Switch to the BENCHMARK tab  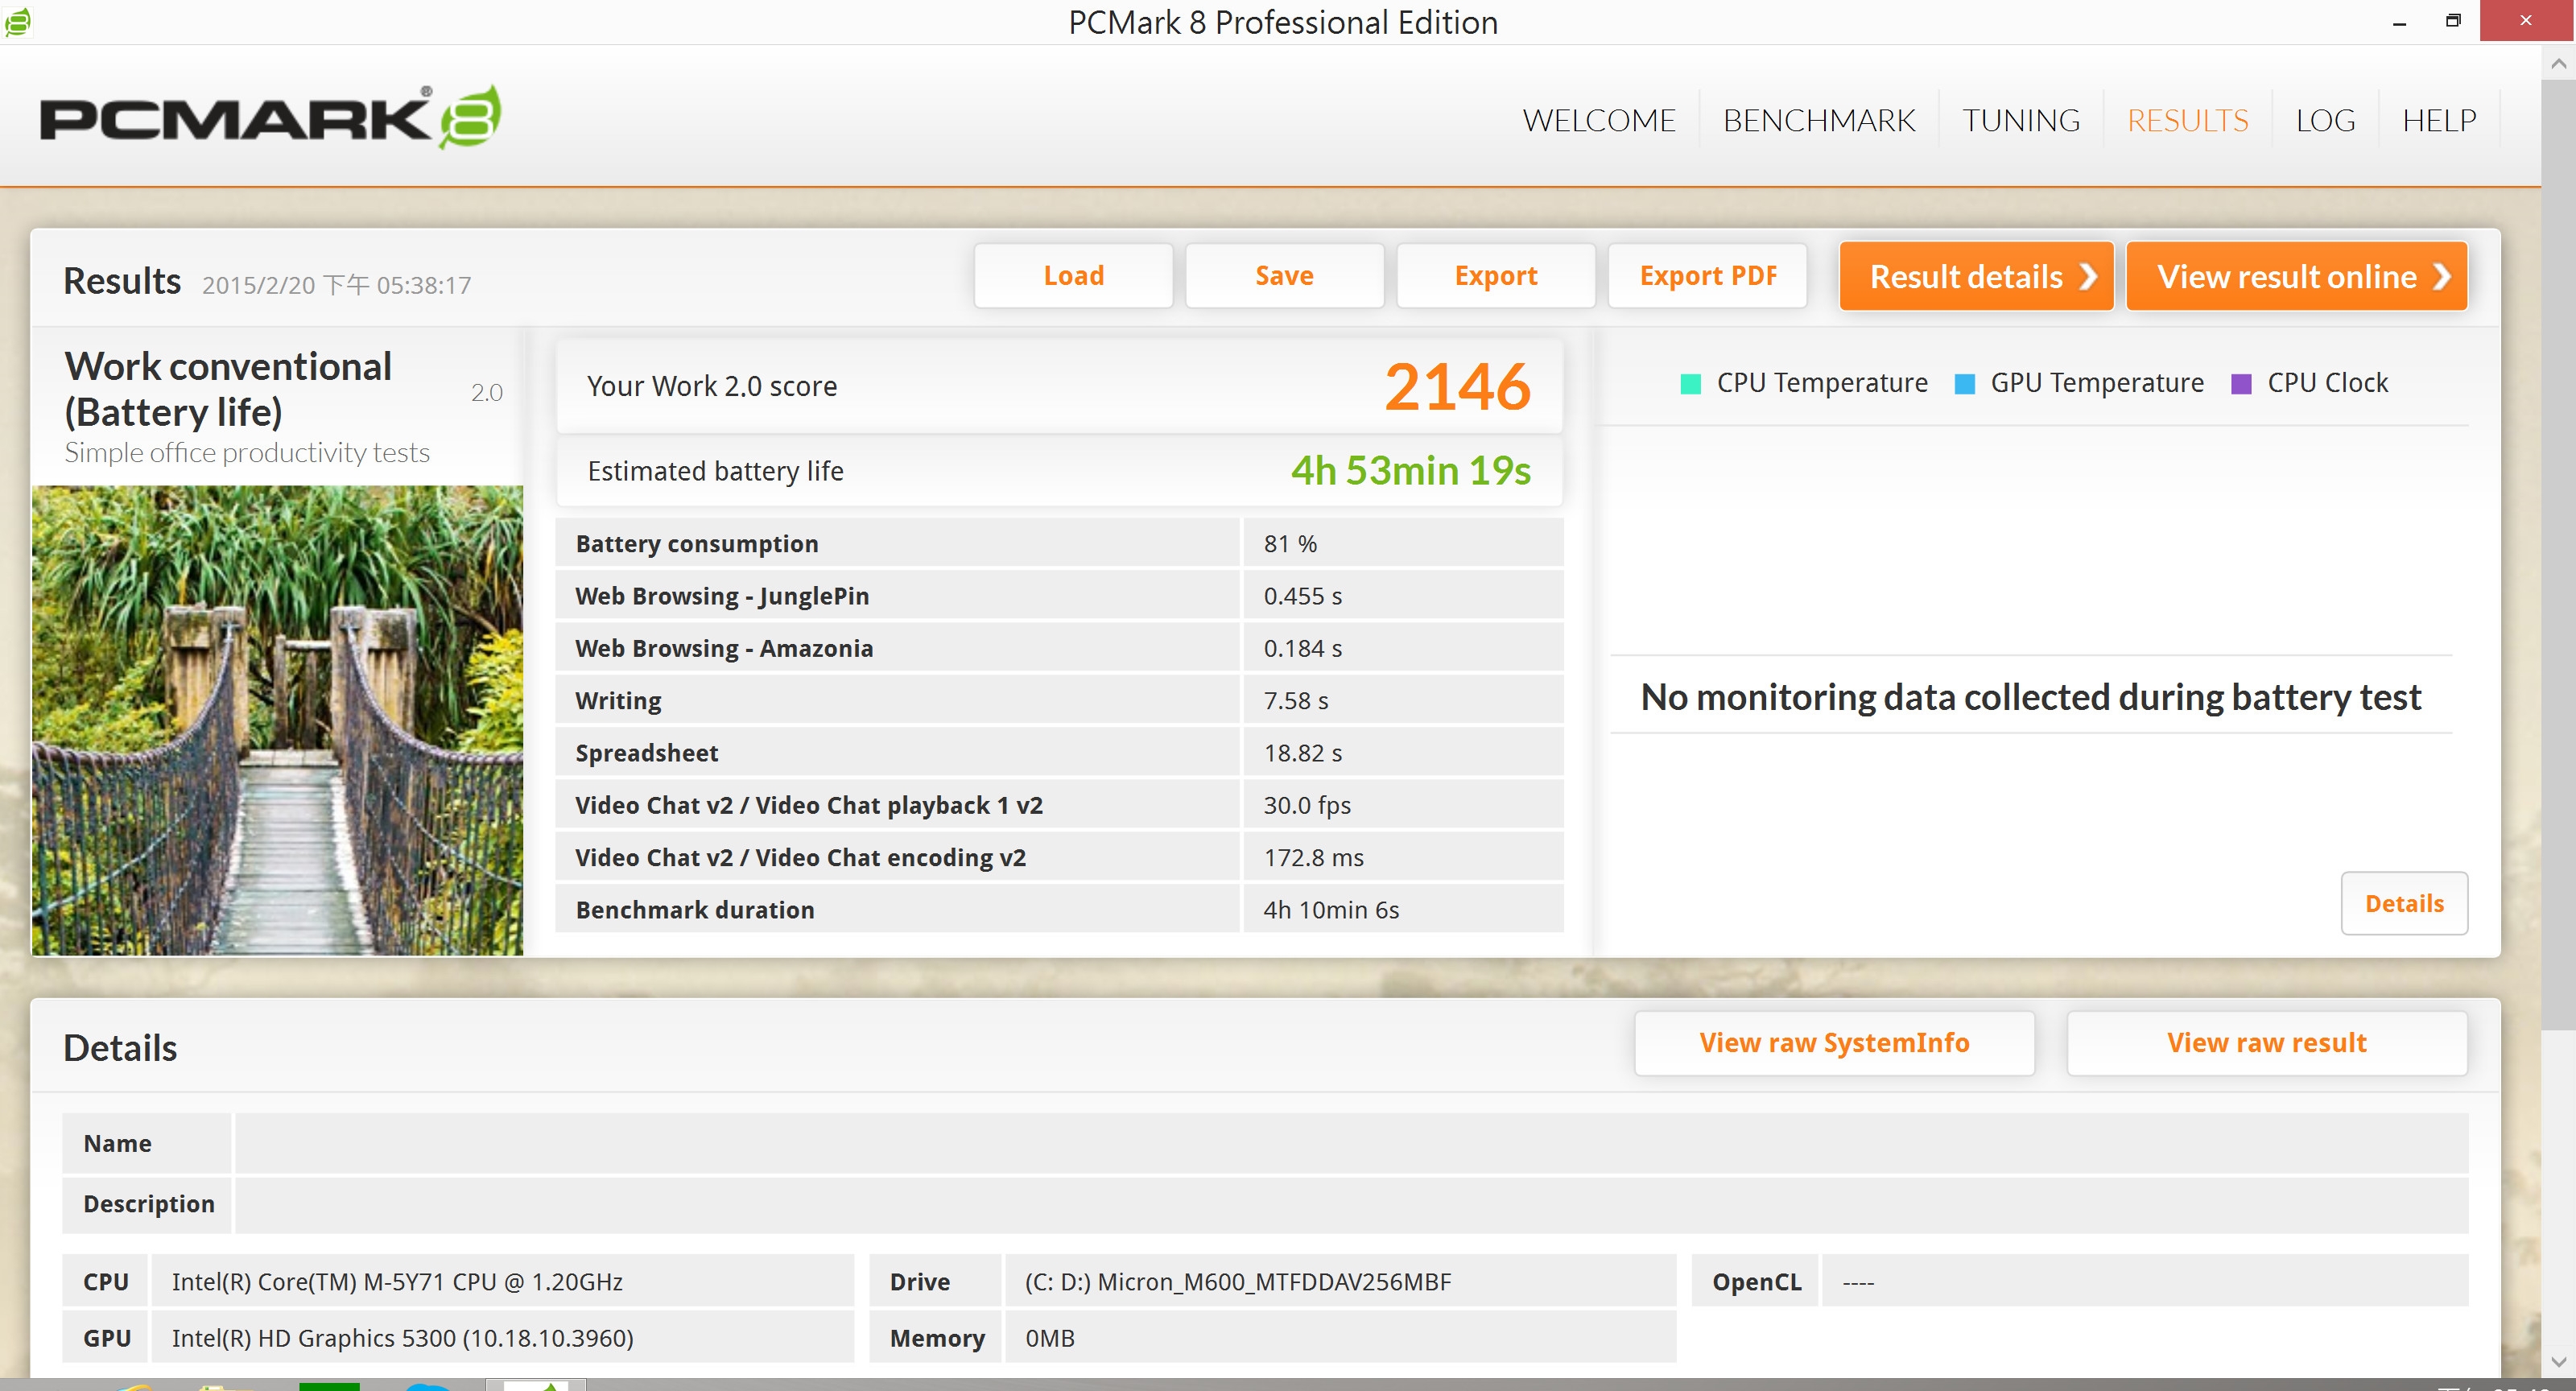(x=1819, y=120)
